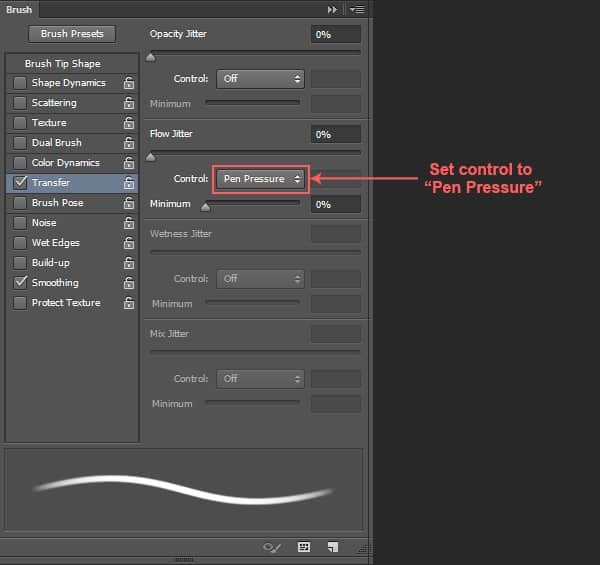Select the Dual Brush label
Viewport: 600px width, 565px height.
[57, 143]
